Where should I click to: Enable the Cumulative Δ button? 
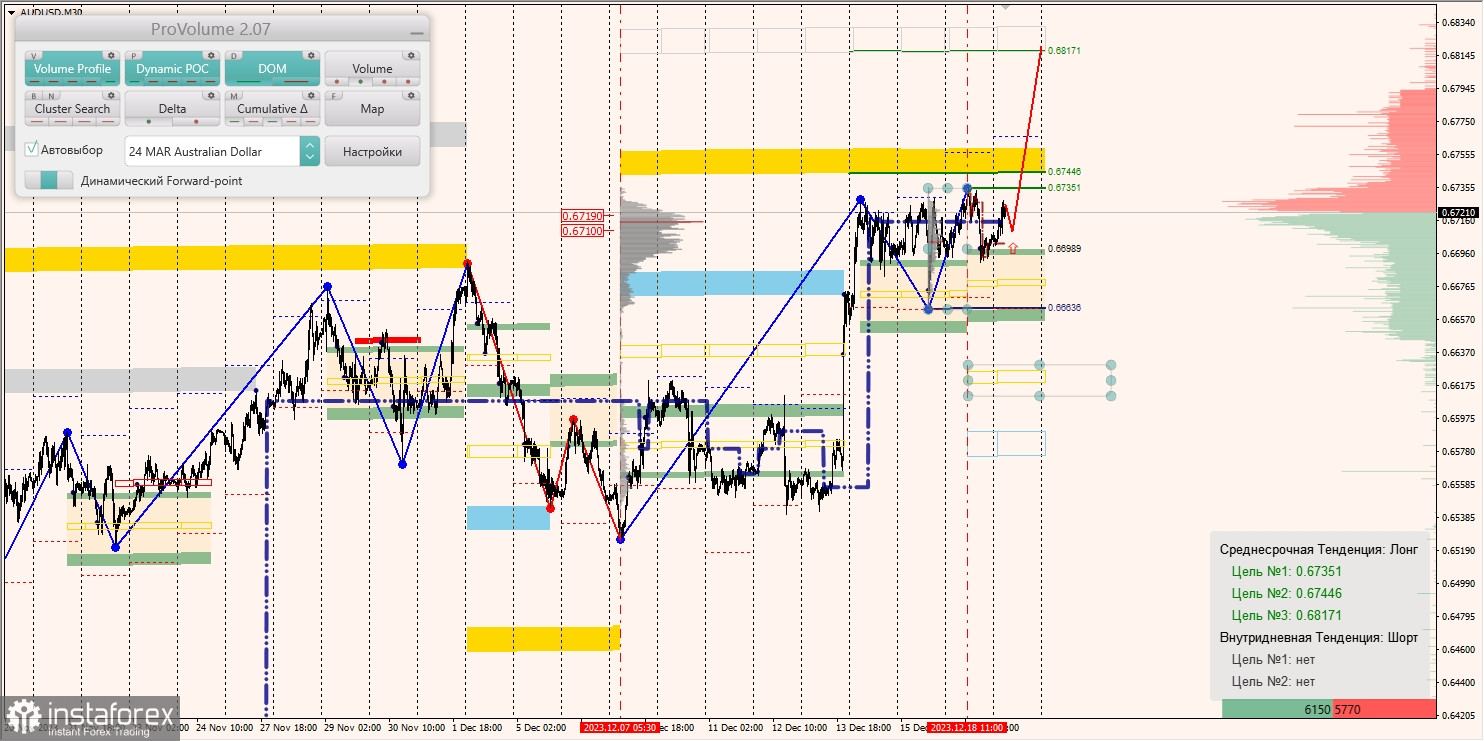tap(272, 108)
